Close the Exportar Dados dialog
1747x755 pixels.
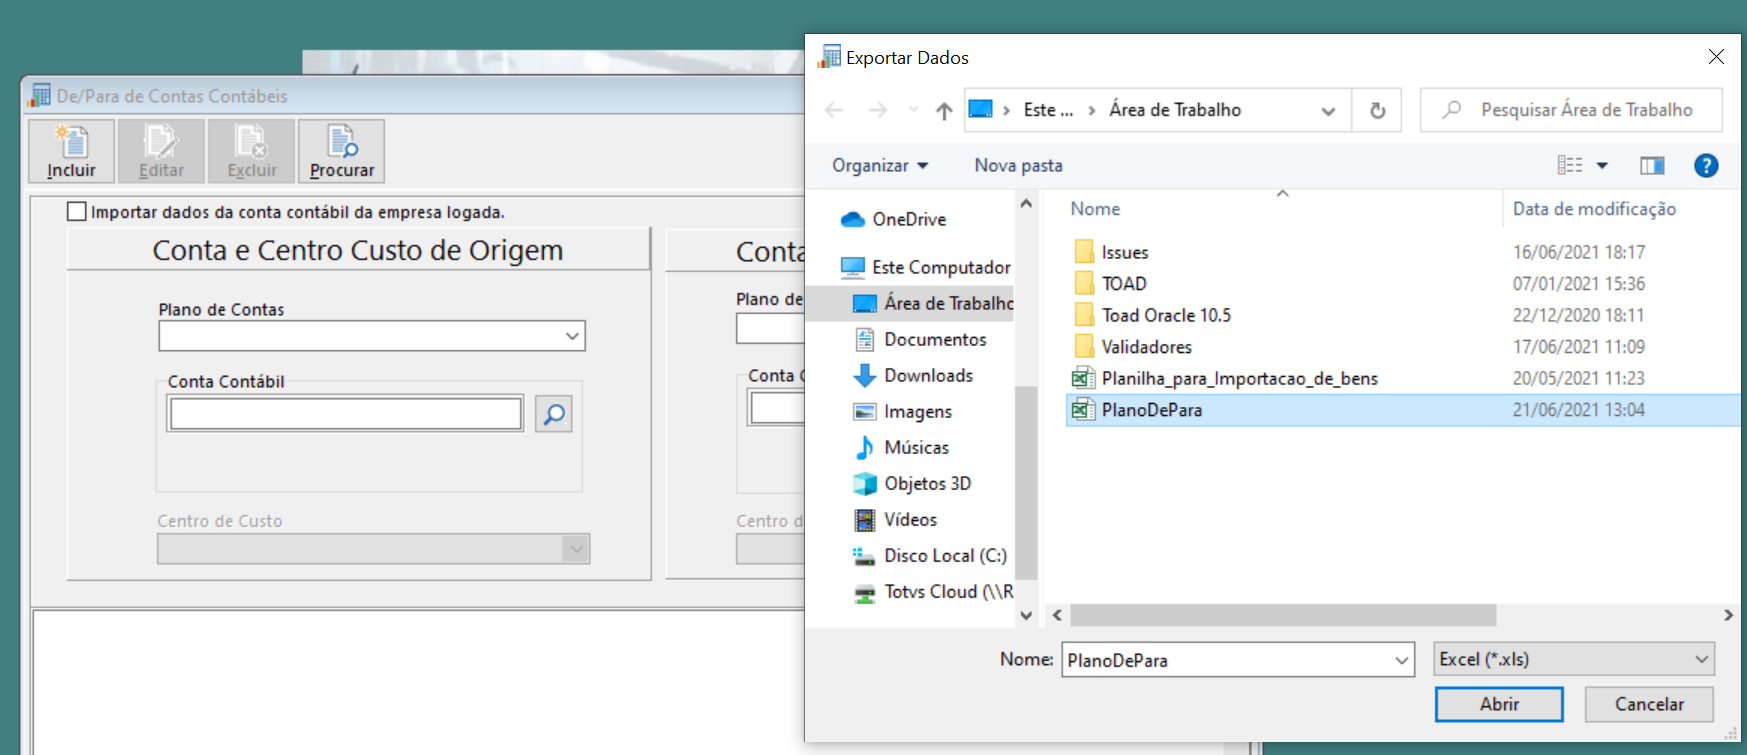tap(1716, 57)
